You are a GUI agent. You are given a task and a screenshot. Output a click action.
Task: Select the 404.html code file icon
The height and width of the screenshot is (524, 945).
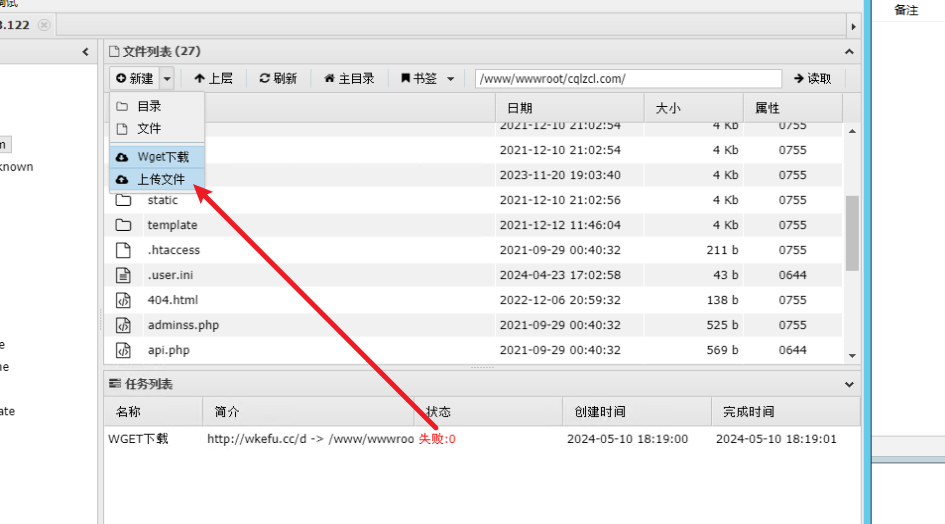[123, 300]
